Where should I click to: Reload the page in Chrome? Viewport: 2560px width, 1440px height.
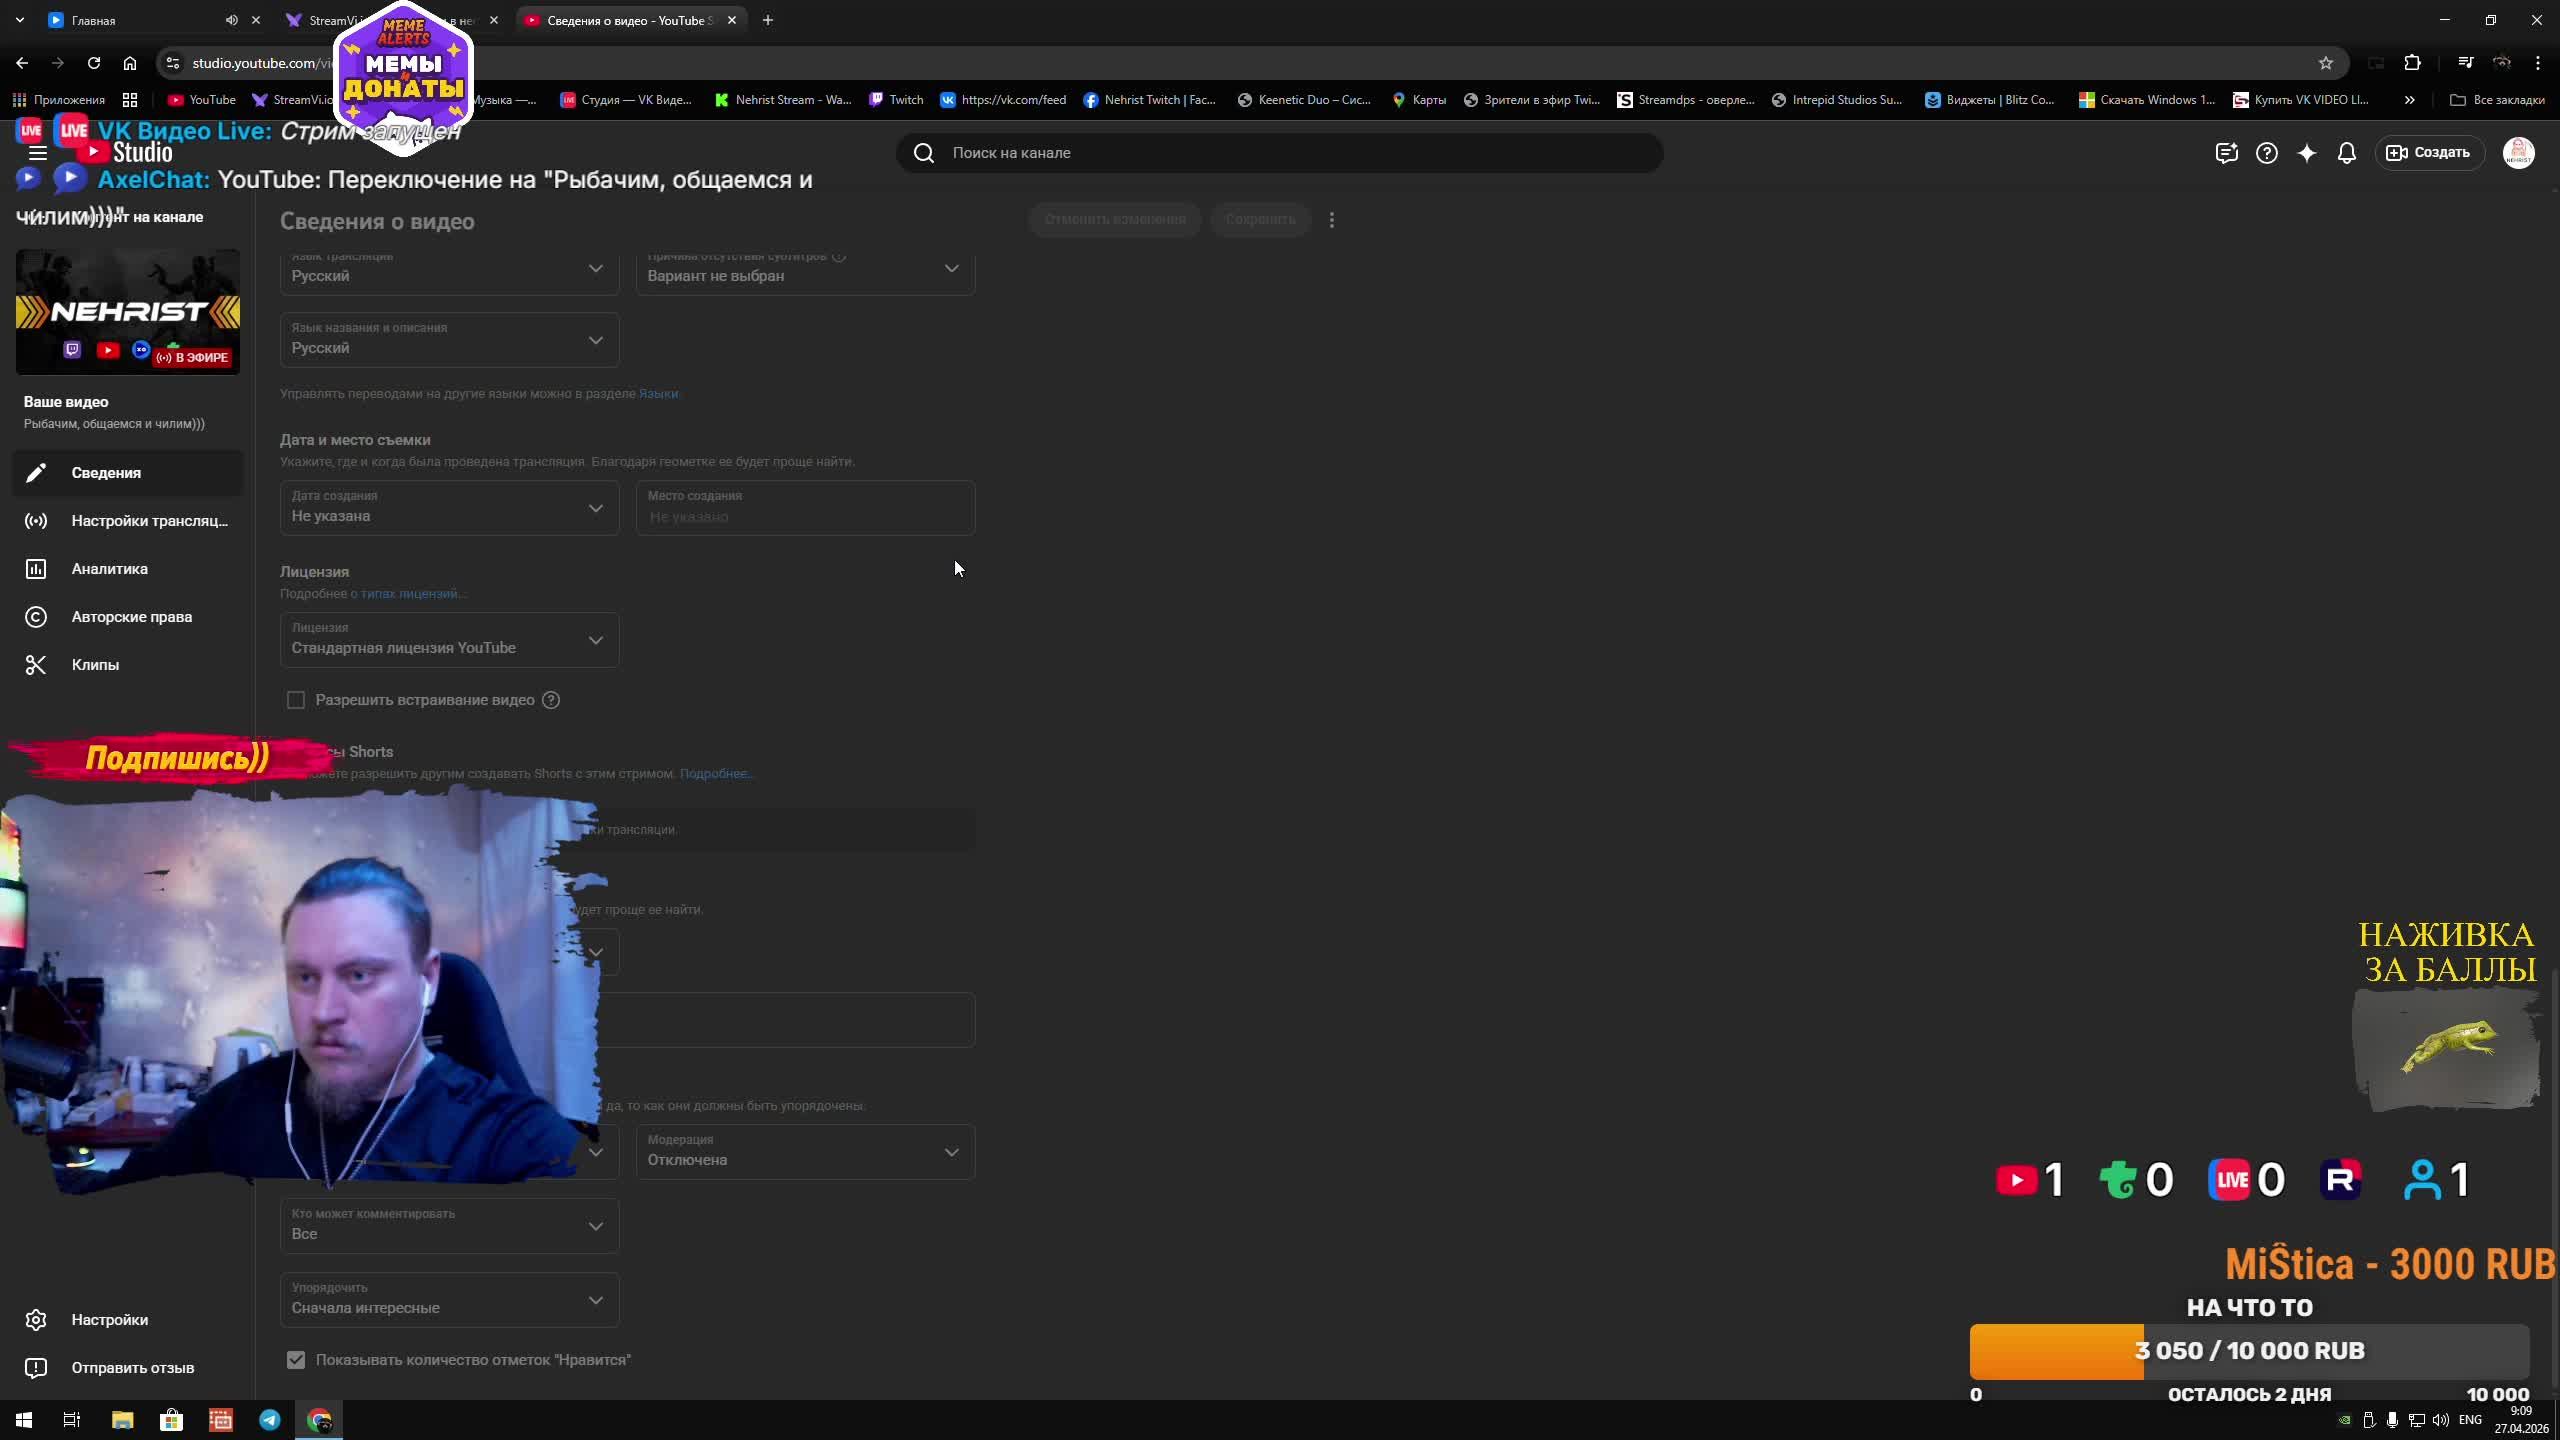click(94, 63)
